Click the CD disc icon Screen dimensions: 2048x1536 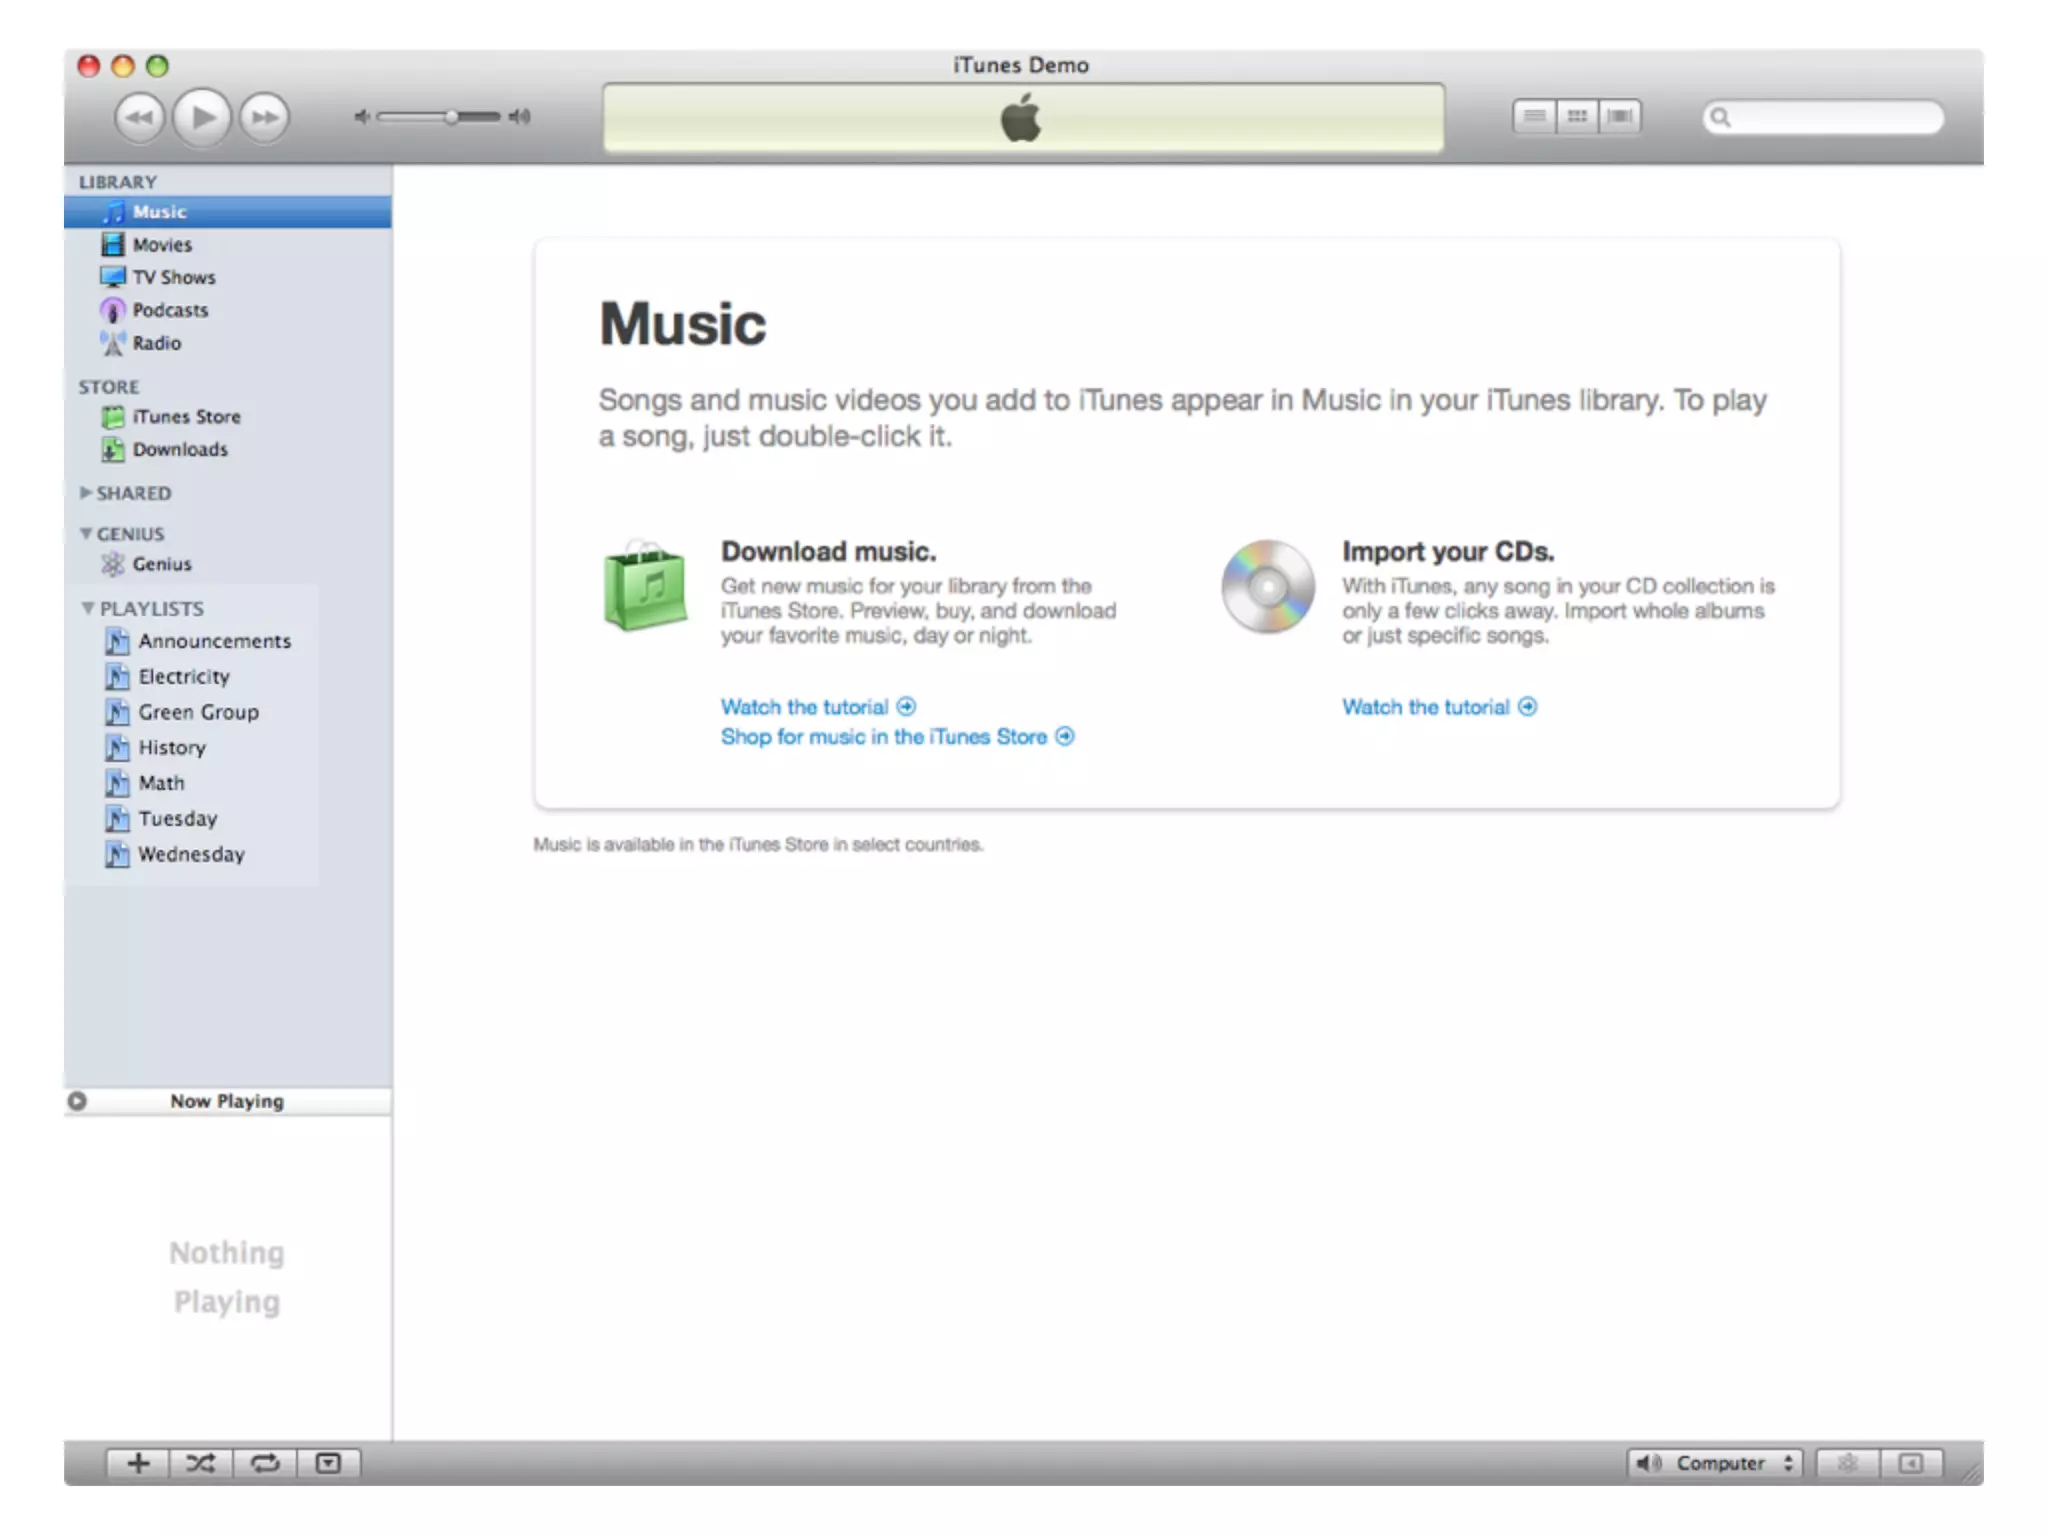tap(1267, 588)
